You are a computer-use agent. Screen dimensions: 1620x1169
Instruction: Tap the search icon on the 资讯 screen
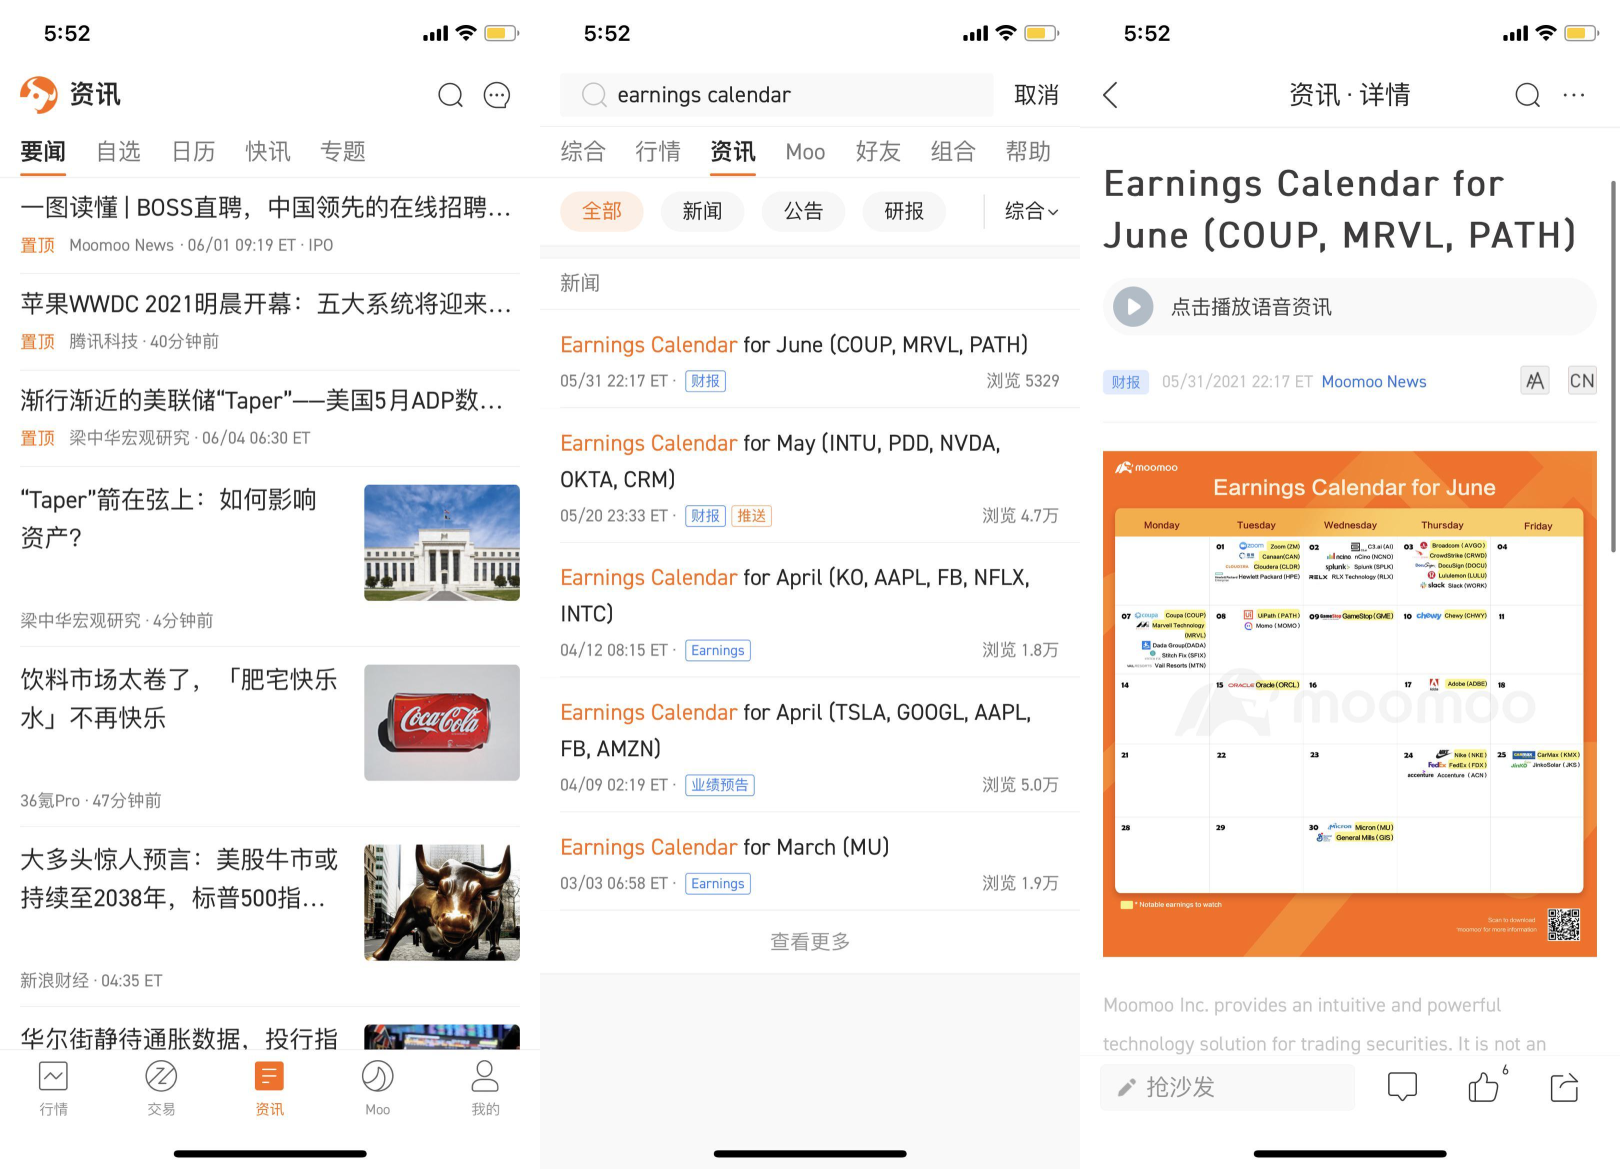(x=451, y=95)
